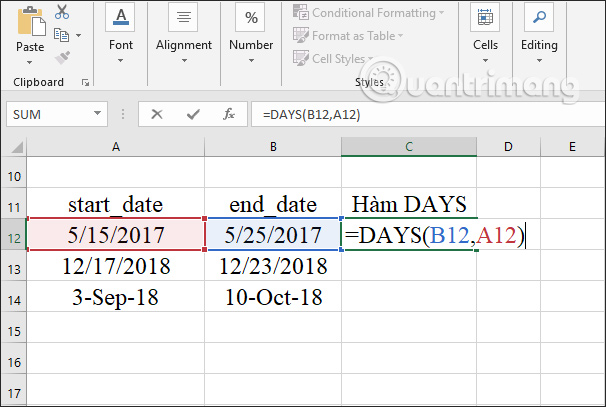Open the Cells group icon

point(485,17)
